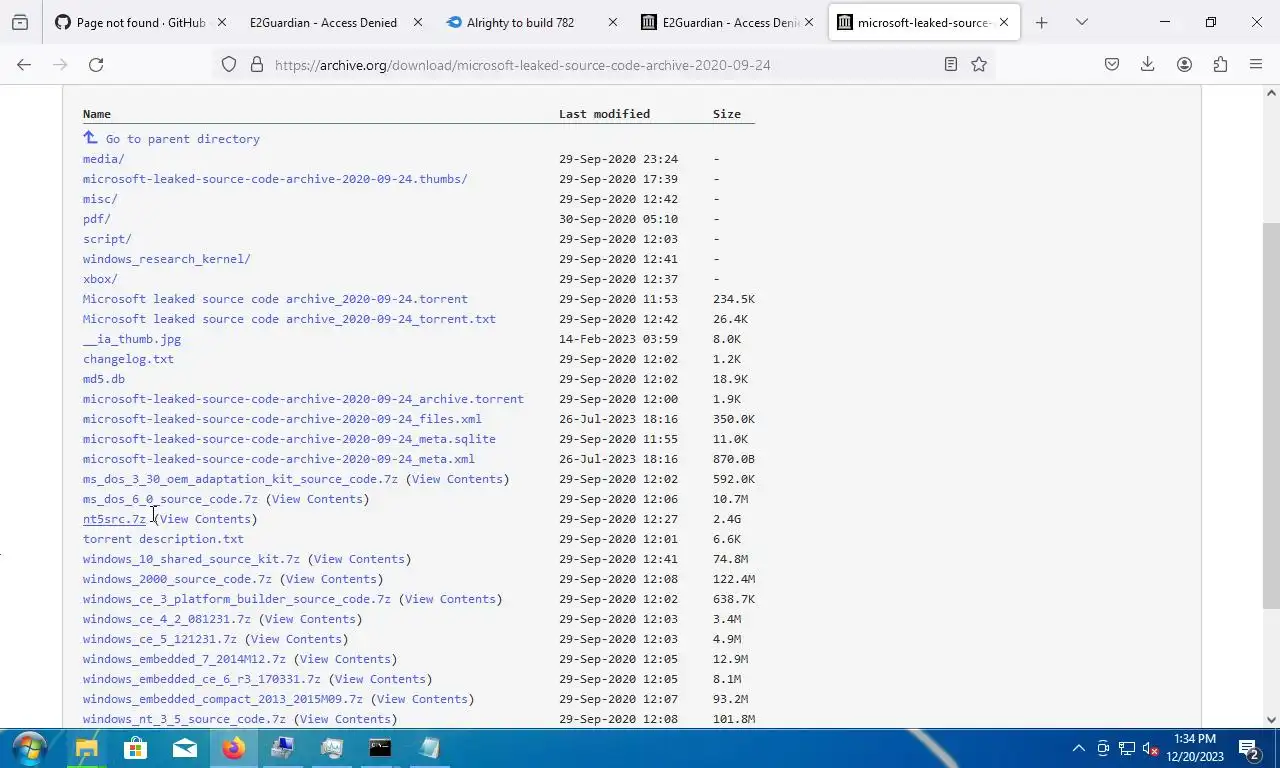Click Firefox icon in taskbar
Image resolution: width=1280 pixels, height=768 pixels.
[x=233, y=748]
